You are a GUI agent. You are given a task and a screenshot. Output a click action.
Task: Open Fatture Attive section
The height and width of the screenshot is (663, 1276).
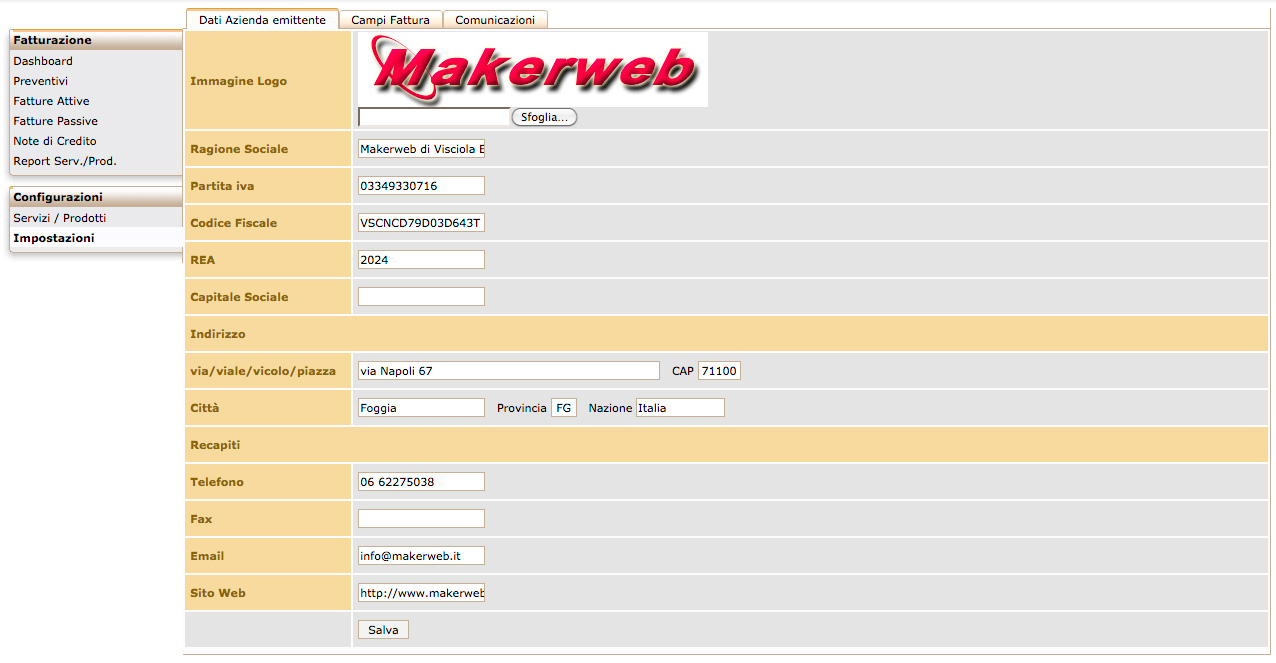[51, 101]
